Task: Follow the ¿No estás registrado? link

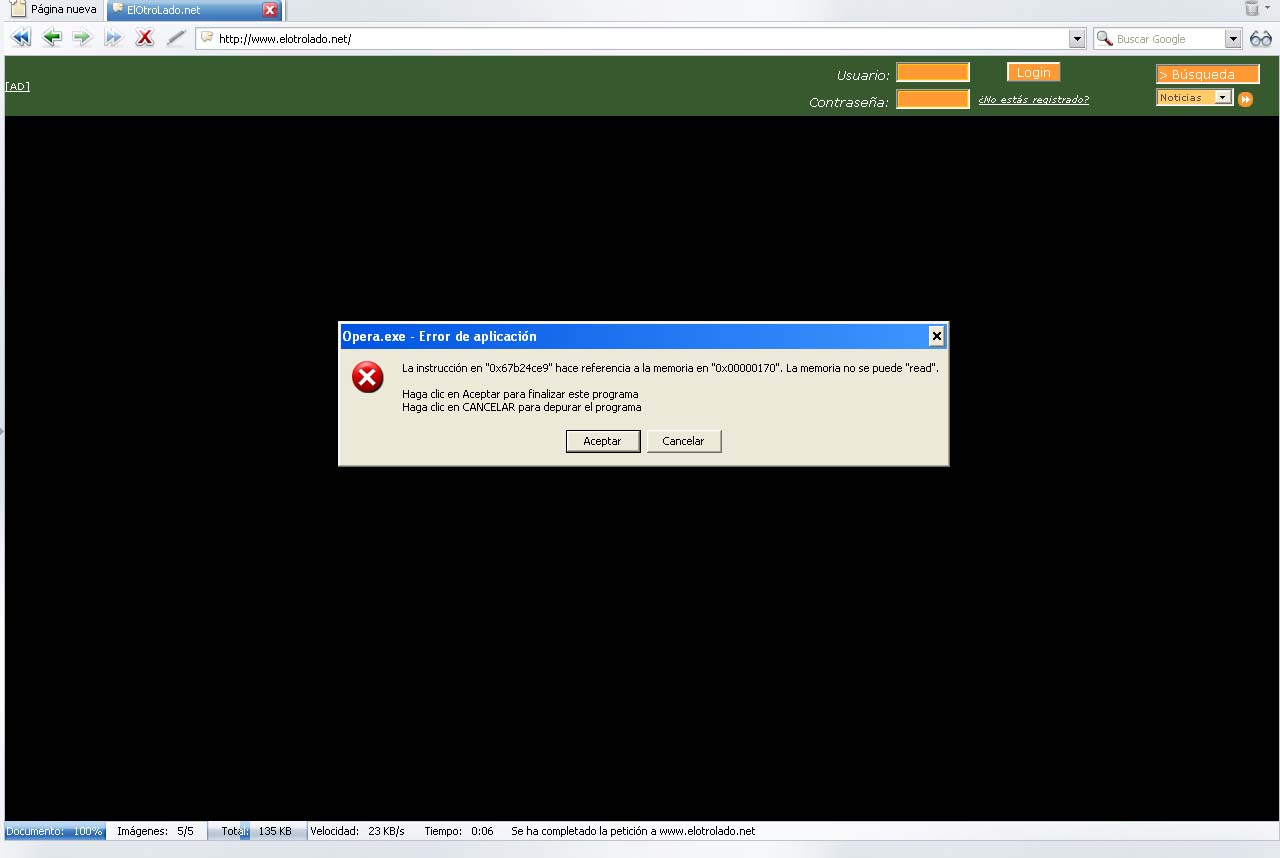Action: pyautogui.click(x=1034, y=100)
